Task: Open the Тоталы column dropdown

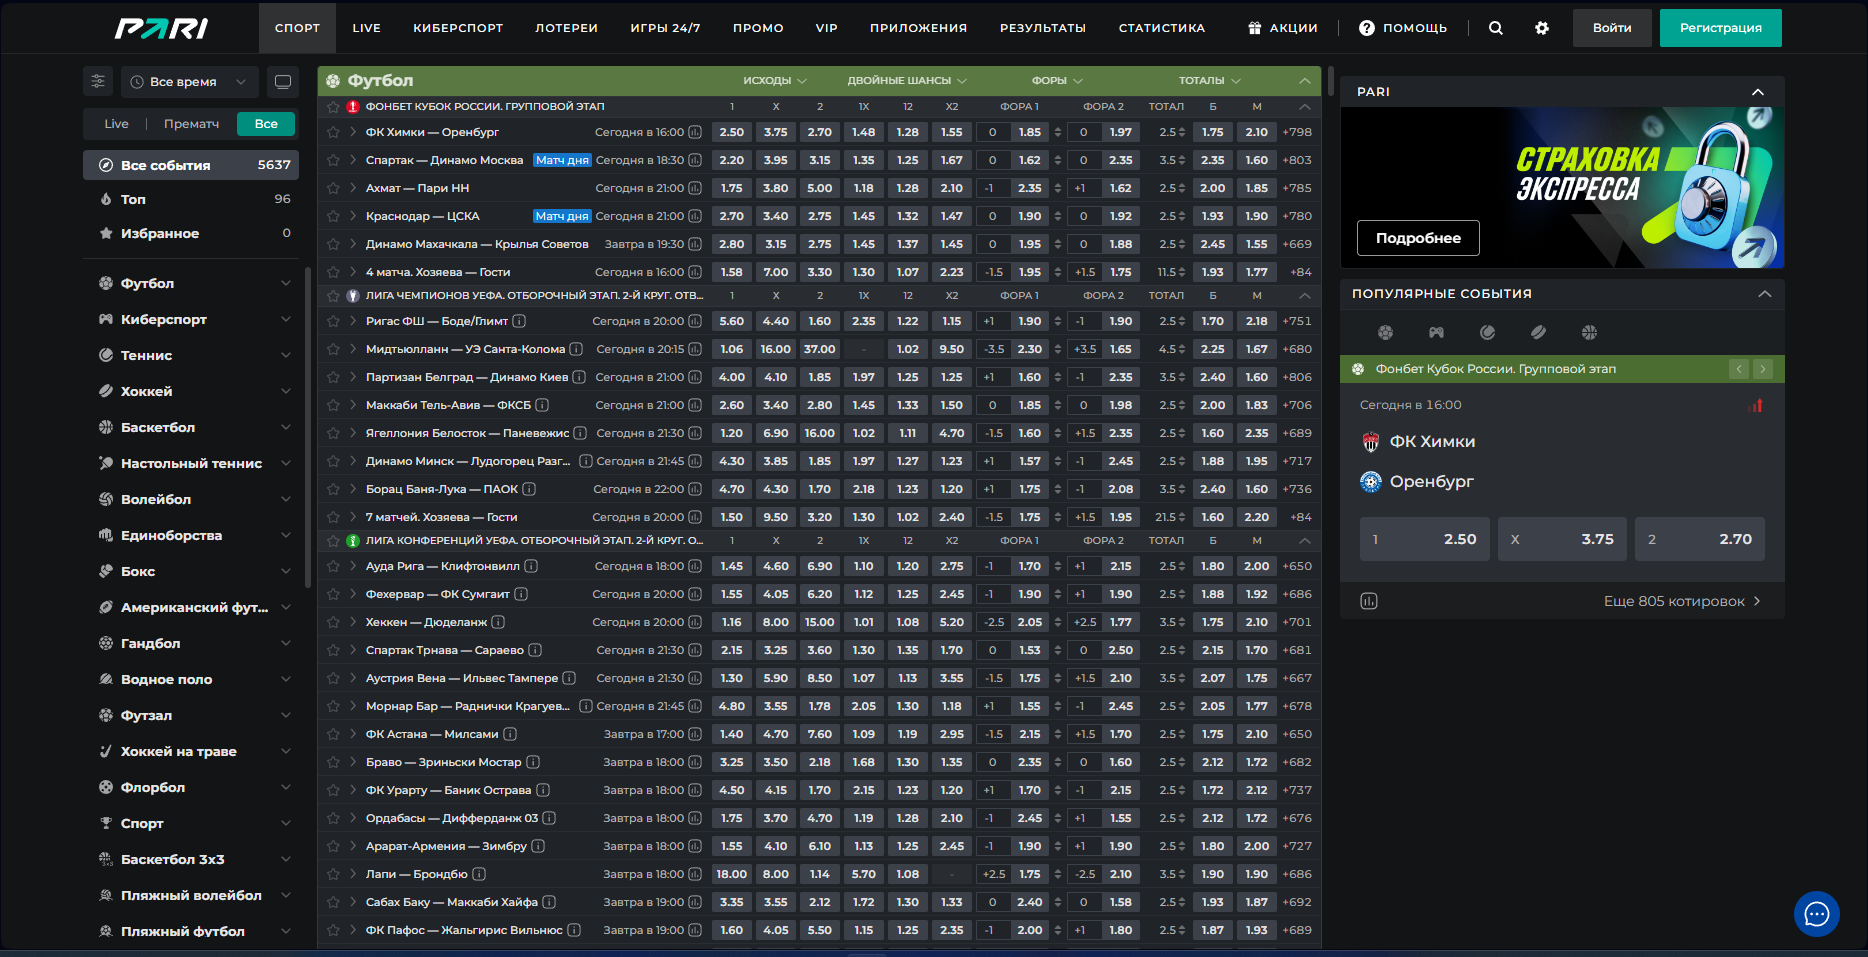Action: point(1209,81)
